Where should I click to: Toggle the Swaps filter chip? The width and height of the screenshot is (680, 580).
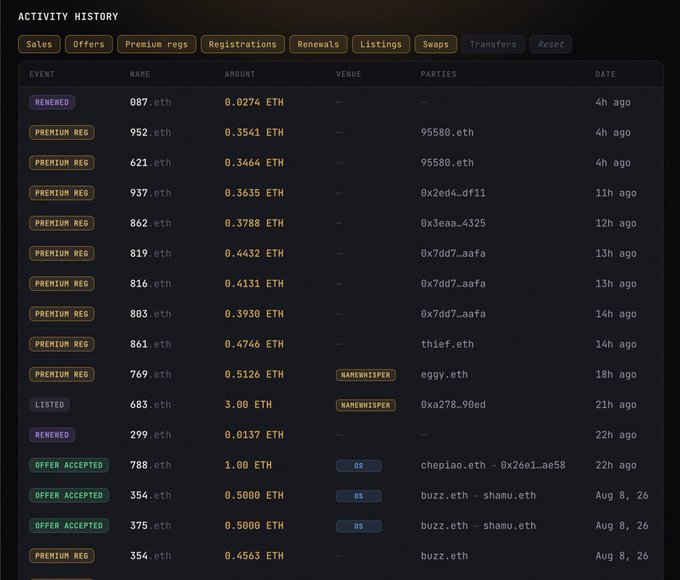coord(435,44)
